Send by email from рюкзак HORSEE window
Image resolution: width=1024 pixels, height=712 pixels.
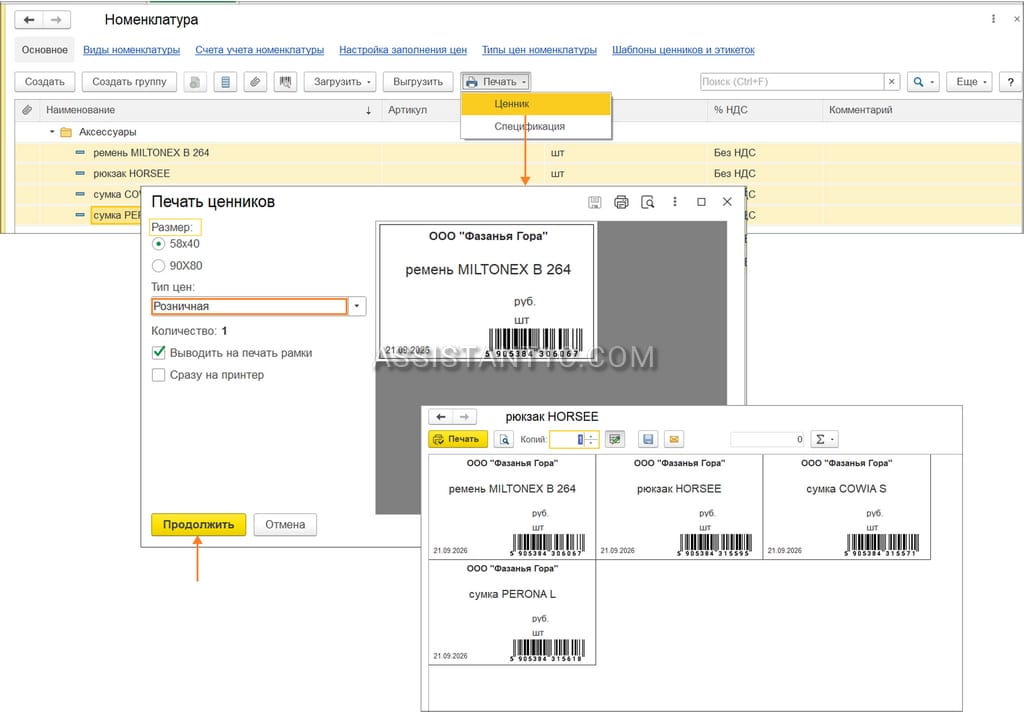tap(674, 440)
